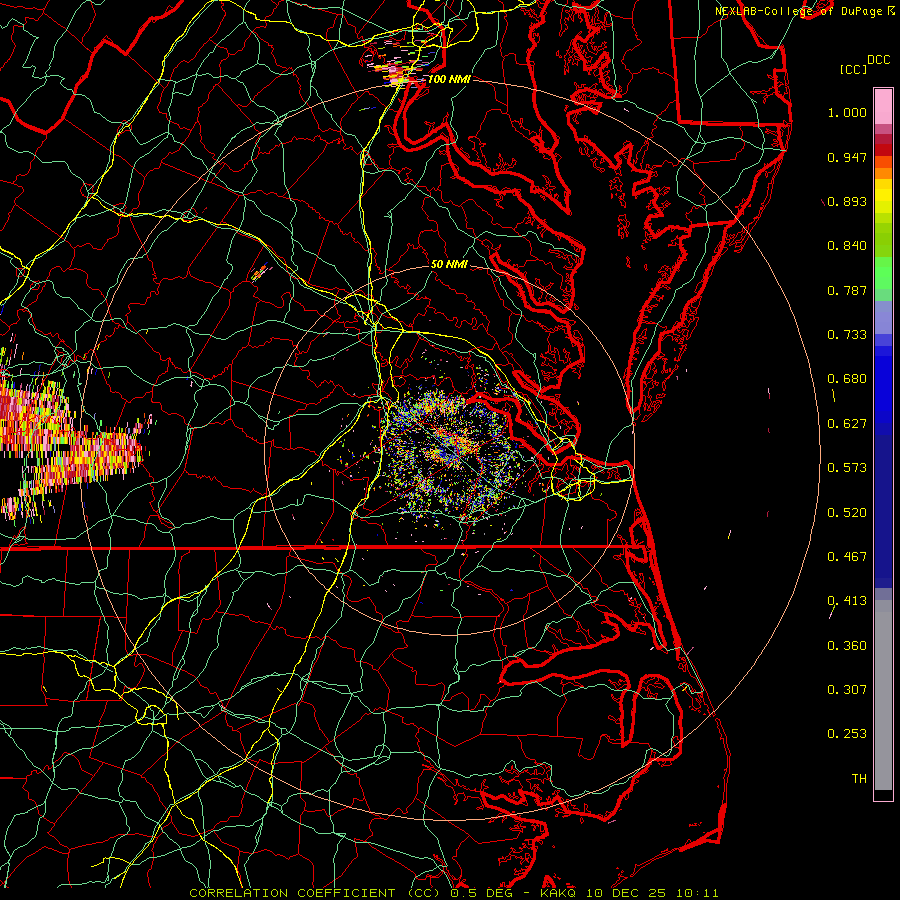Click the dense radar echo cluster at center
Viewport: 900px width, 900px height.
tap(453, 453)
